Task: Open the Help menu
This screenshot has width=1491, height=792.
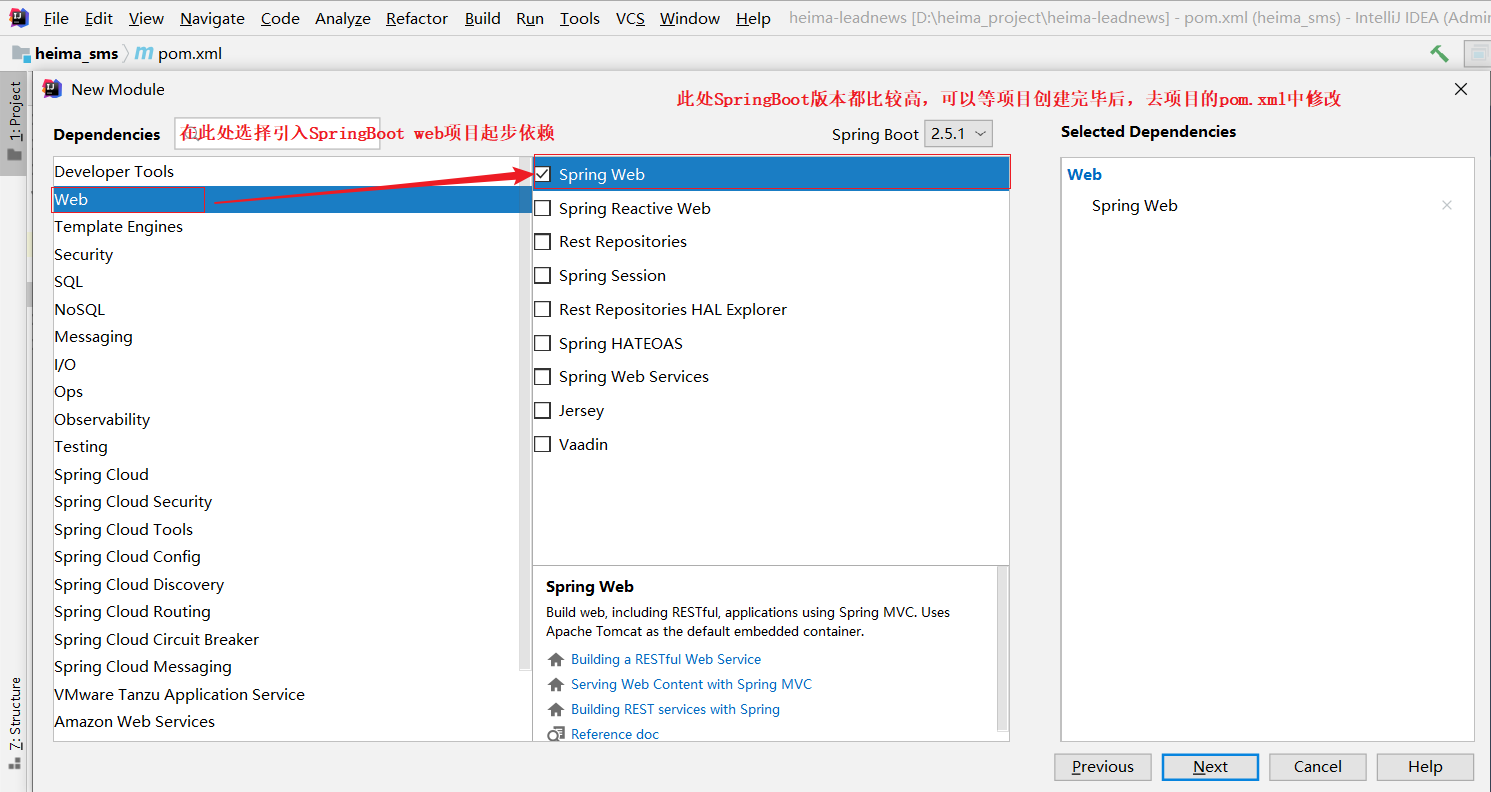Action: [x=753, y=18]
